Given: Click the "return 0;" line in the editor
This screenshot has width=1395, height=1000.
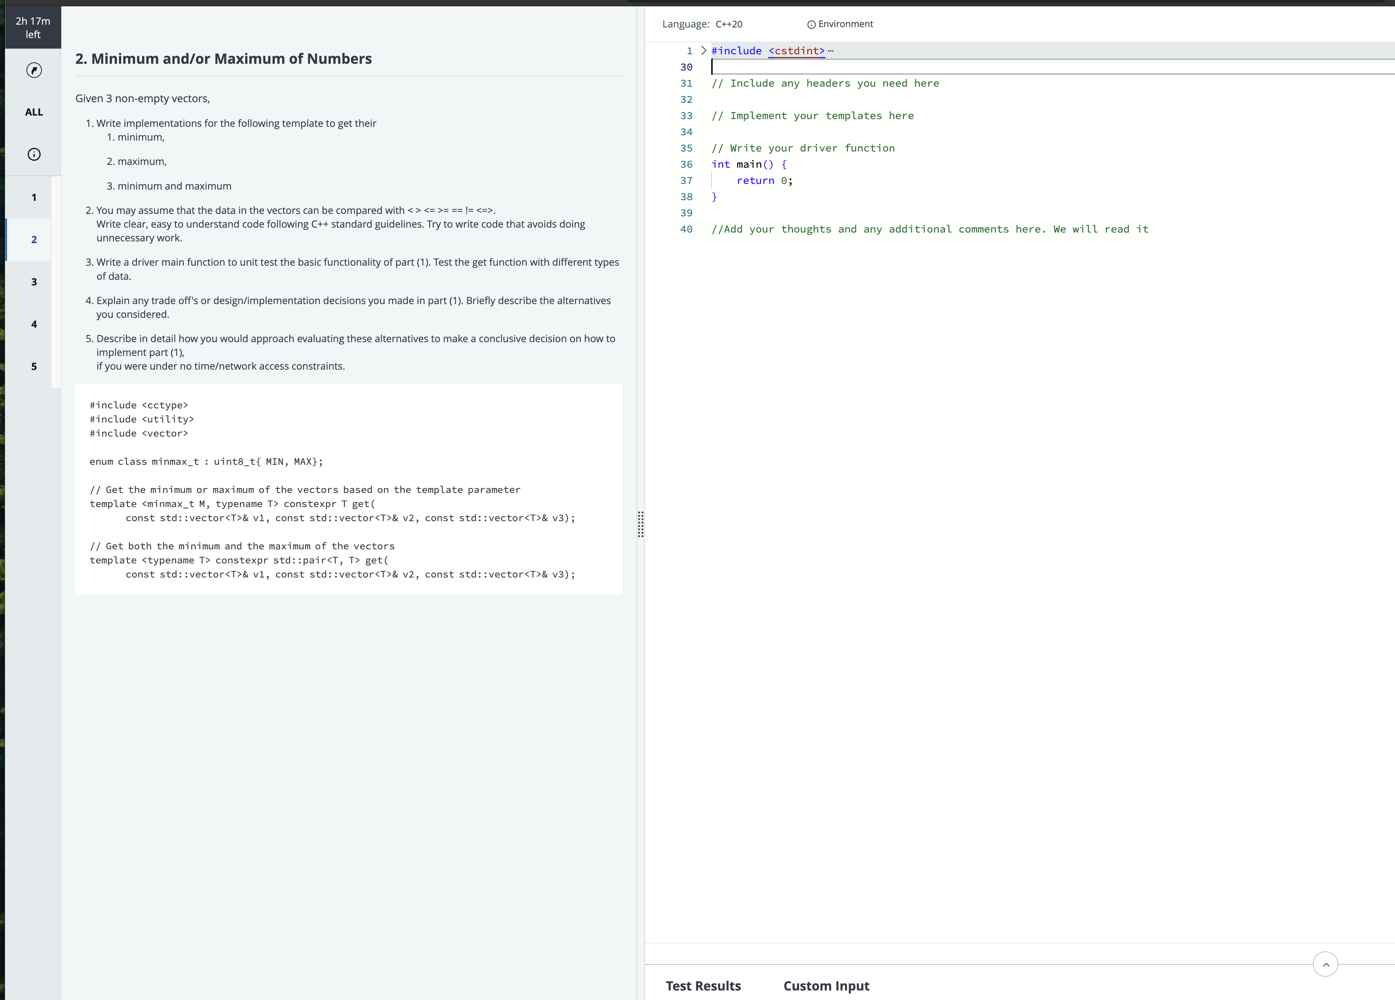Looking at the screenshot, I should (x=764, y=181).
